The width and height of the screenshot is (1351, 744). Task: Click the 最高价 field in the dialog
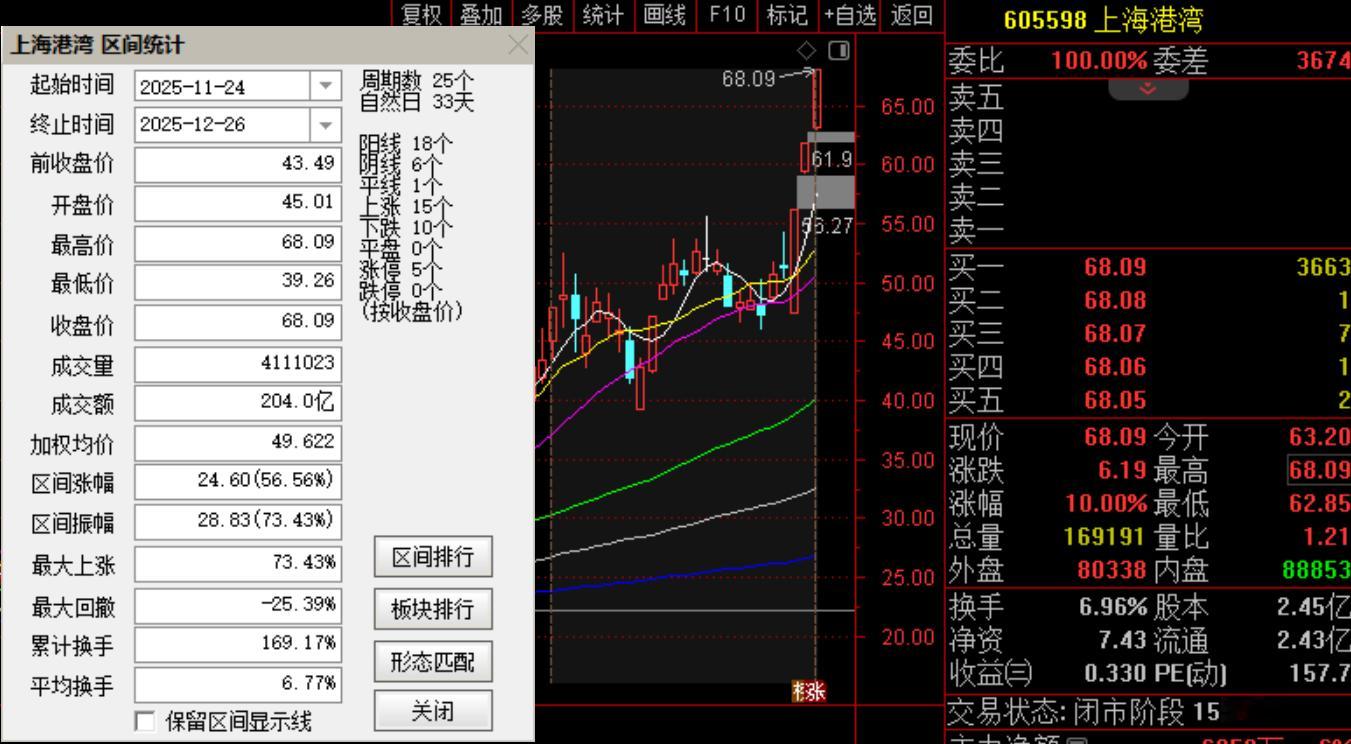(236, 243)
